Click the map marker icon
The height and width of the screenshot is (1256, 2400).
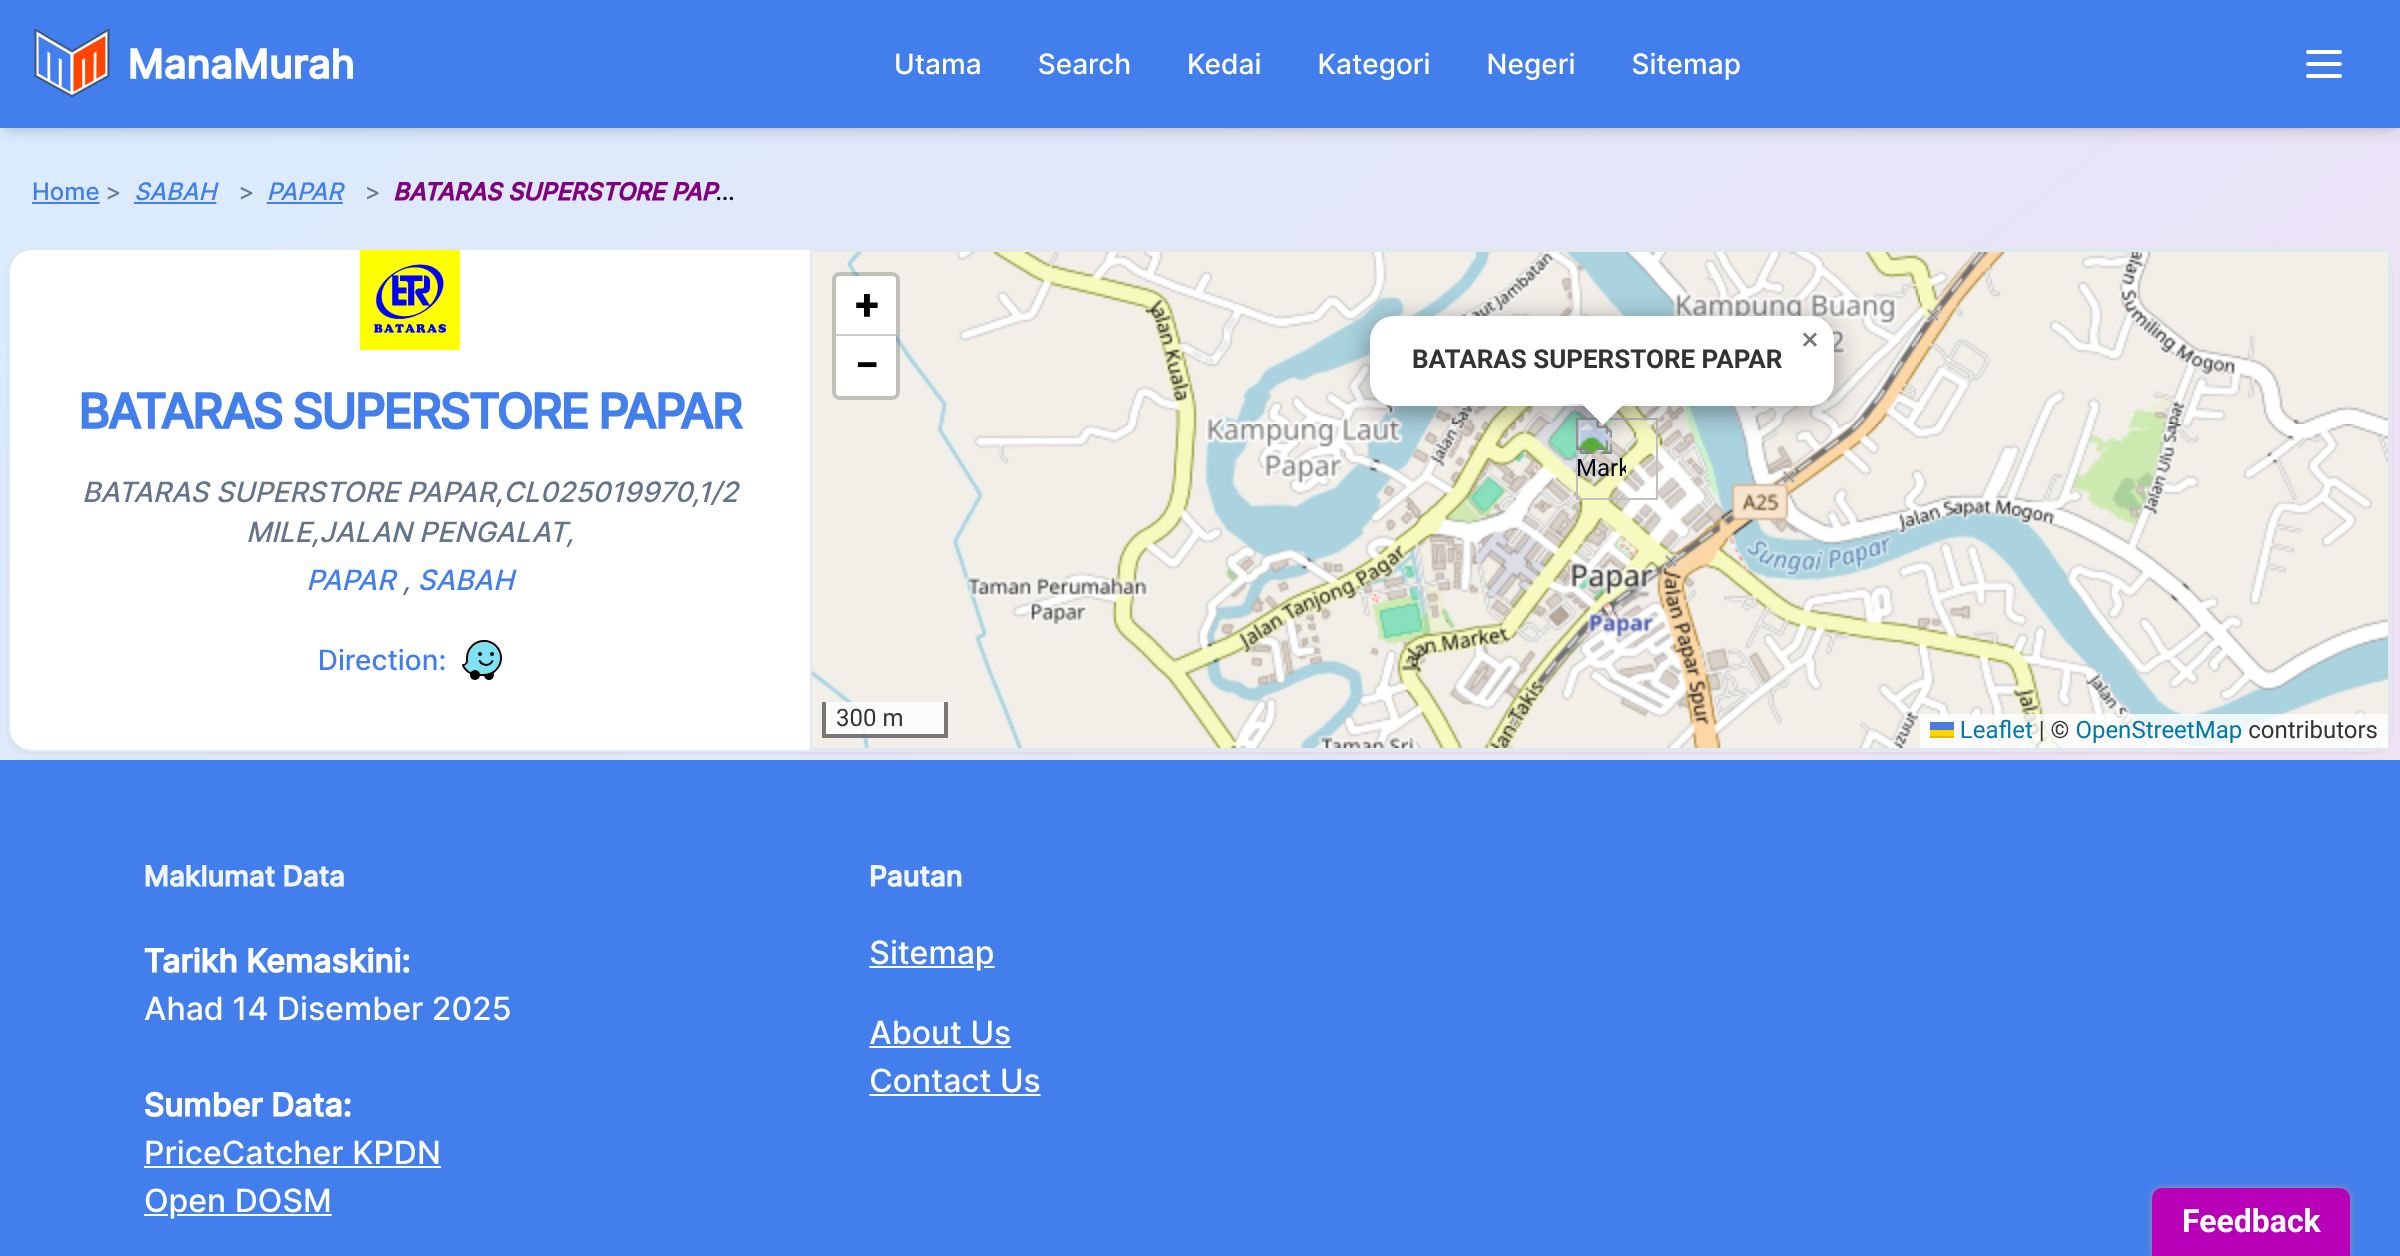click(x=1595, y=440)
